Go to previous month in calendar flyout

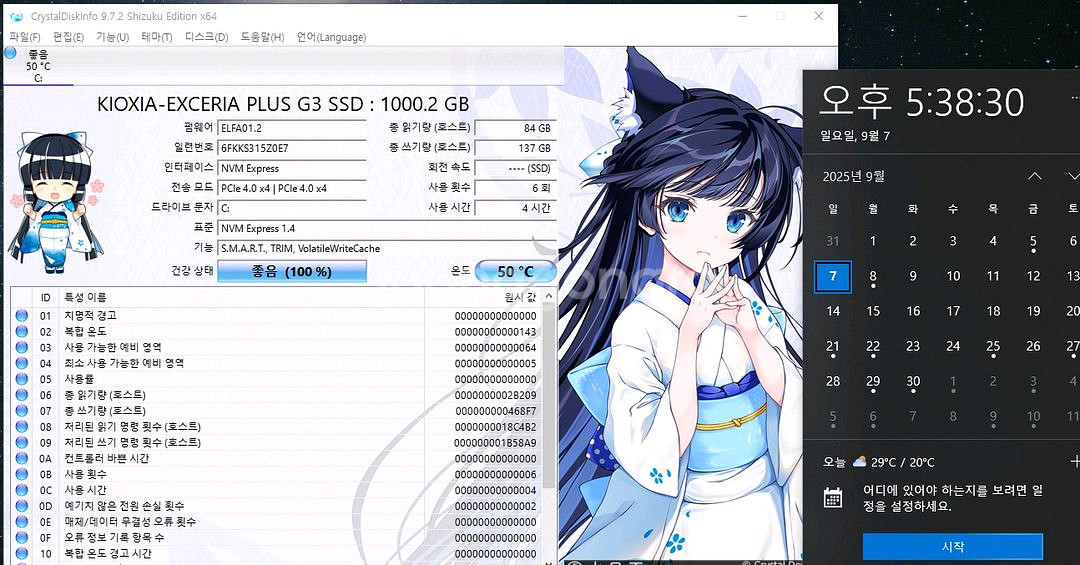coord(1035,176)
